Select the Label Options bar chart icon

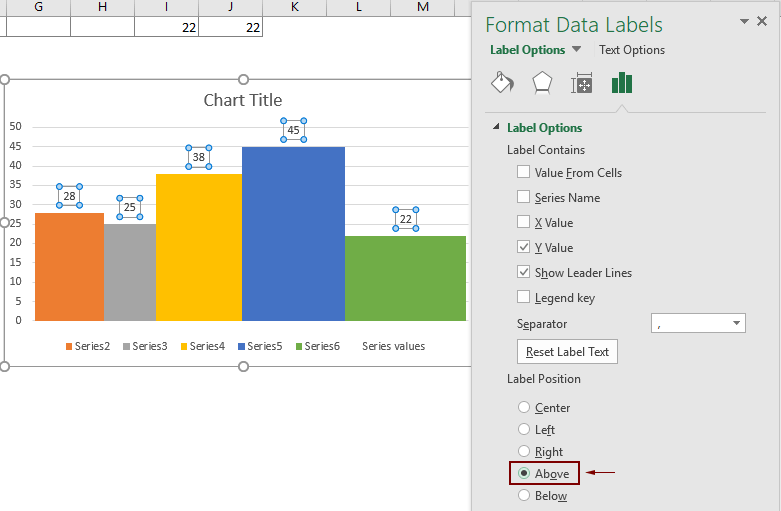[x=622, y=83]
